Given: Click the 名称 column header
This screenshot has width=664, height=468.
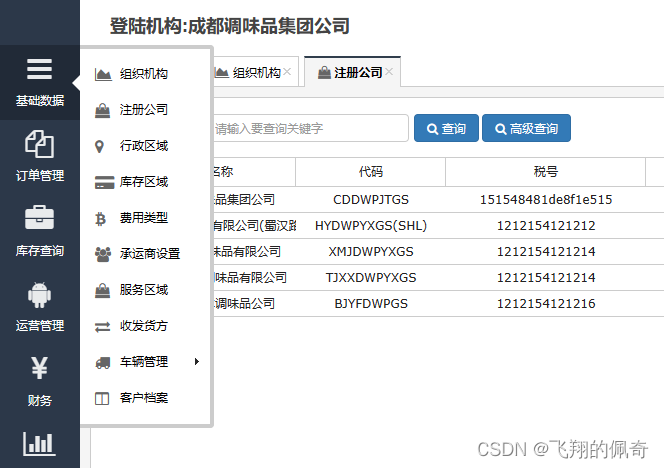Looking at the screenshot, I should point(253,172).
